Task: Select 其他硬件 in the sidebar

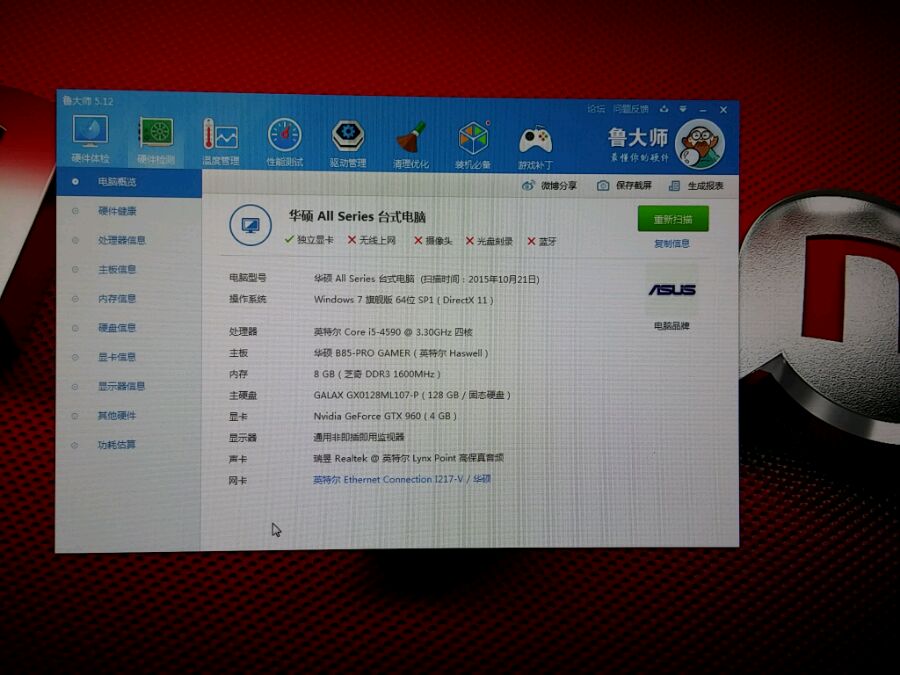Action: (117, 416)
